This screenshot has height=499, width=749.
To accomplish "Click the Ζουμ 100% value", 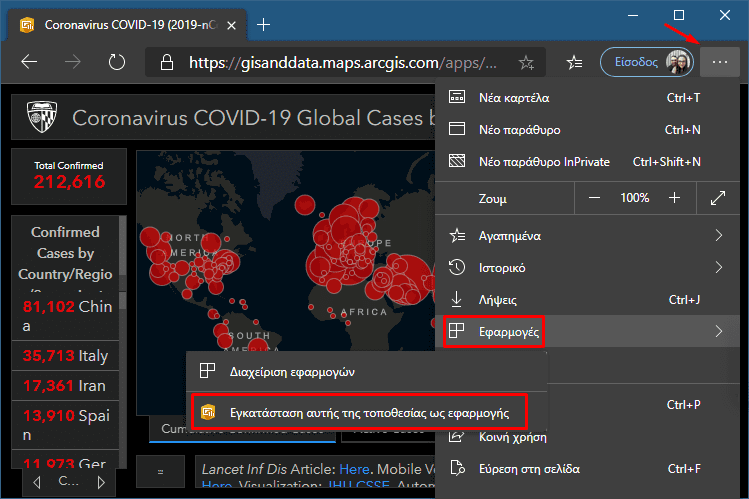I will [x=634, y=198].
